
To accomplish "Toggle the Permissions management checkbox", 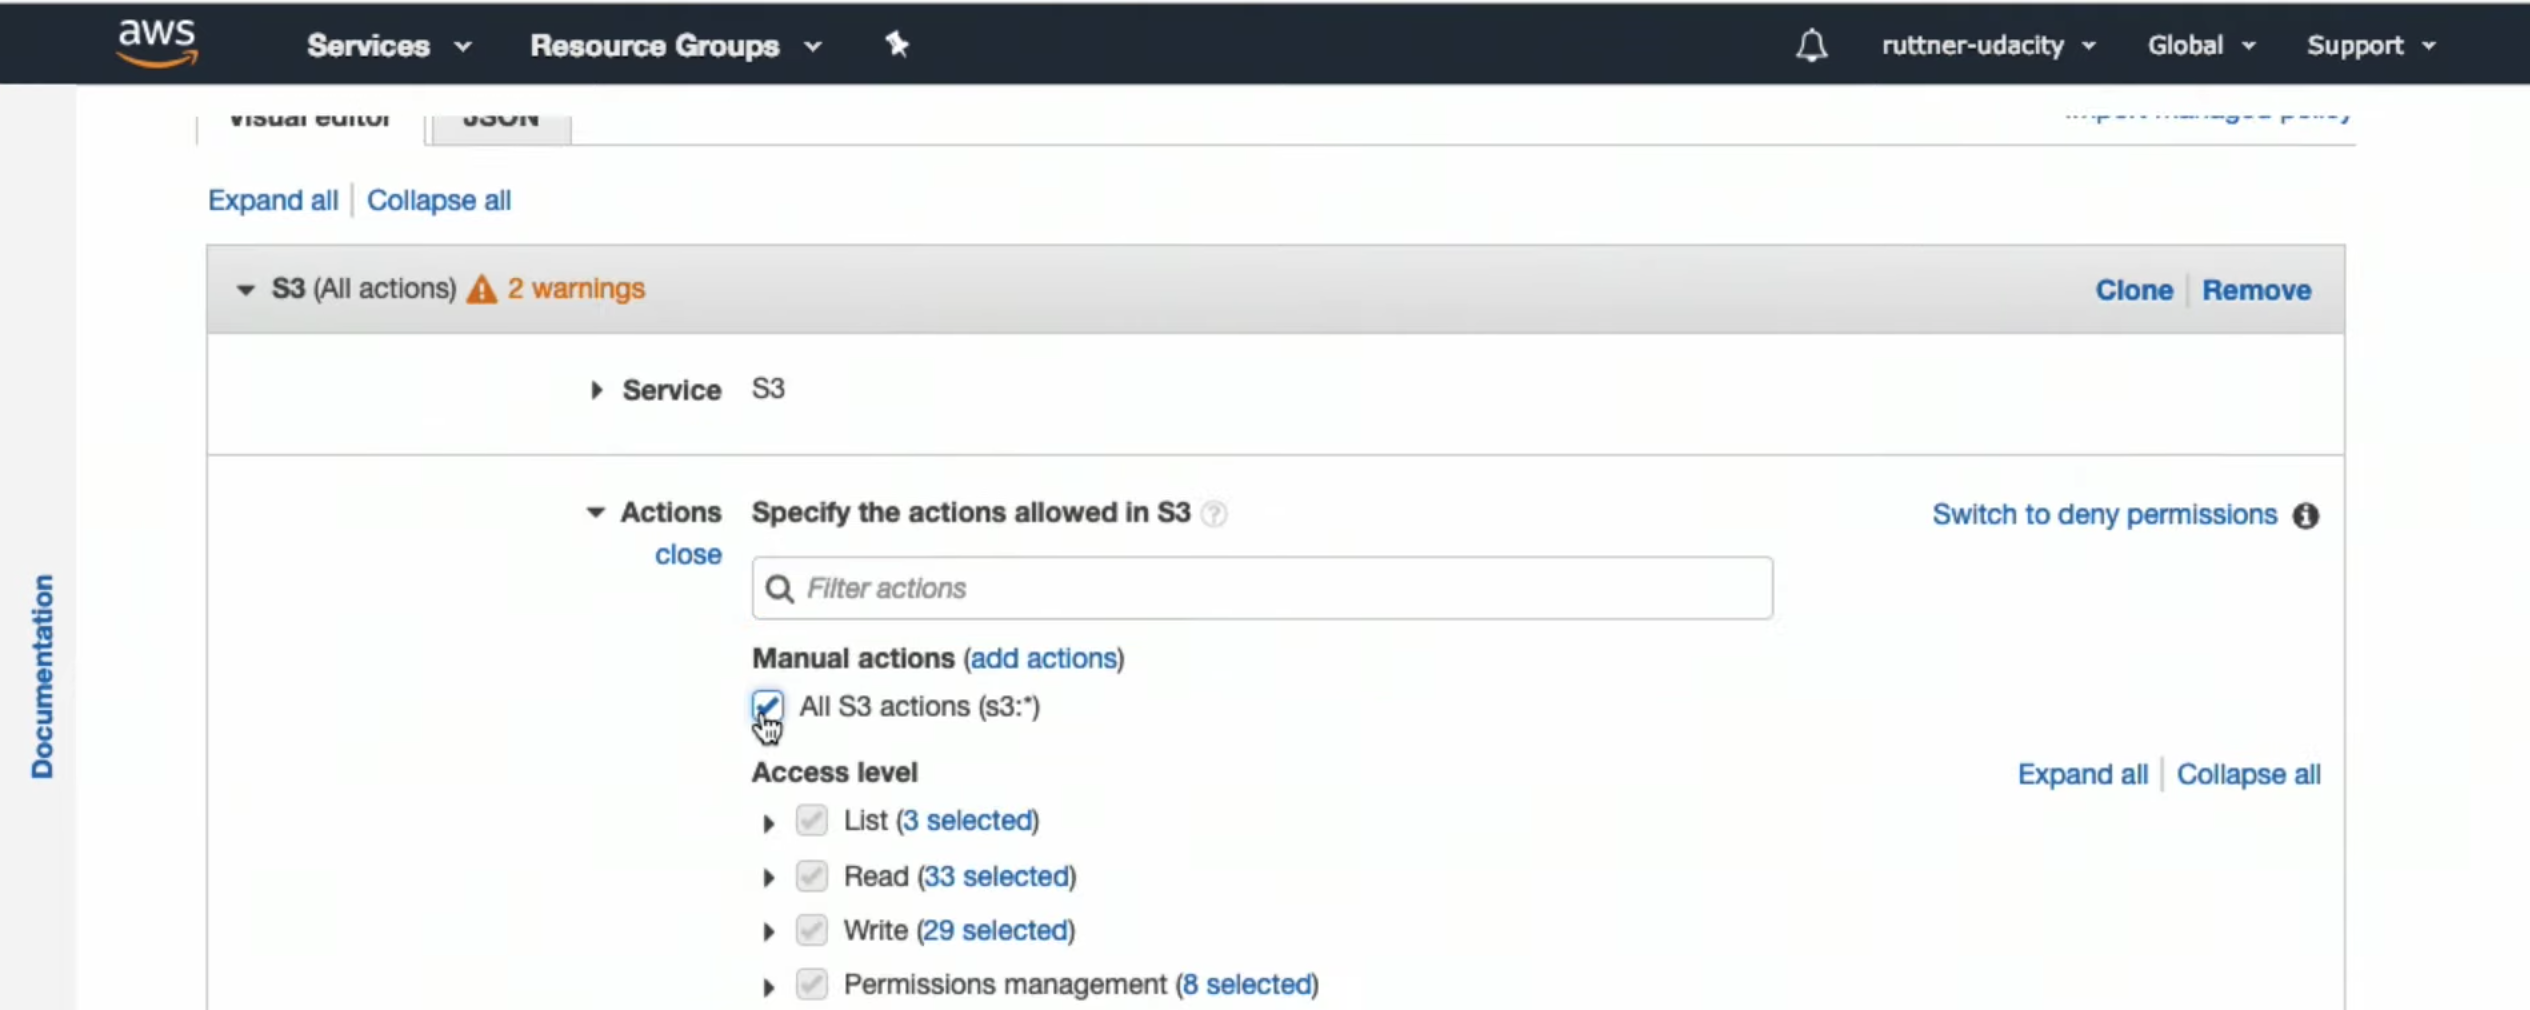I will click(811, 984).
